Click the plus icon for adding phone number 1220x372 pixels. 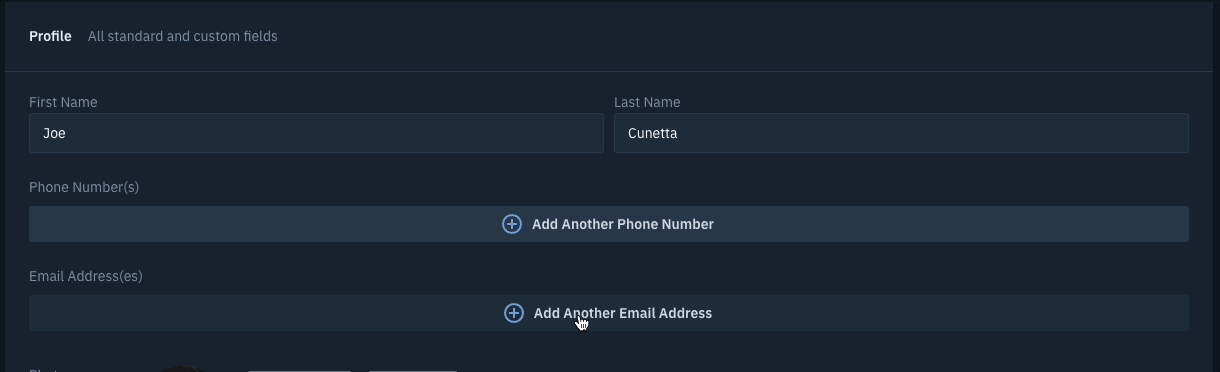tap(511, 224)
